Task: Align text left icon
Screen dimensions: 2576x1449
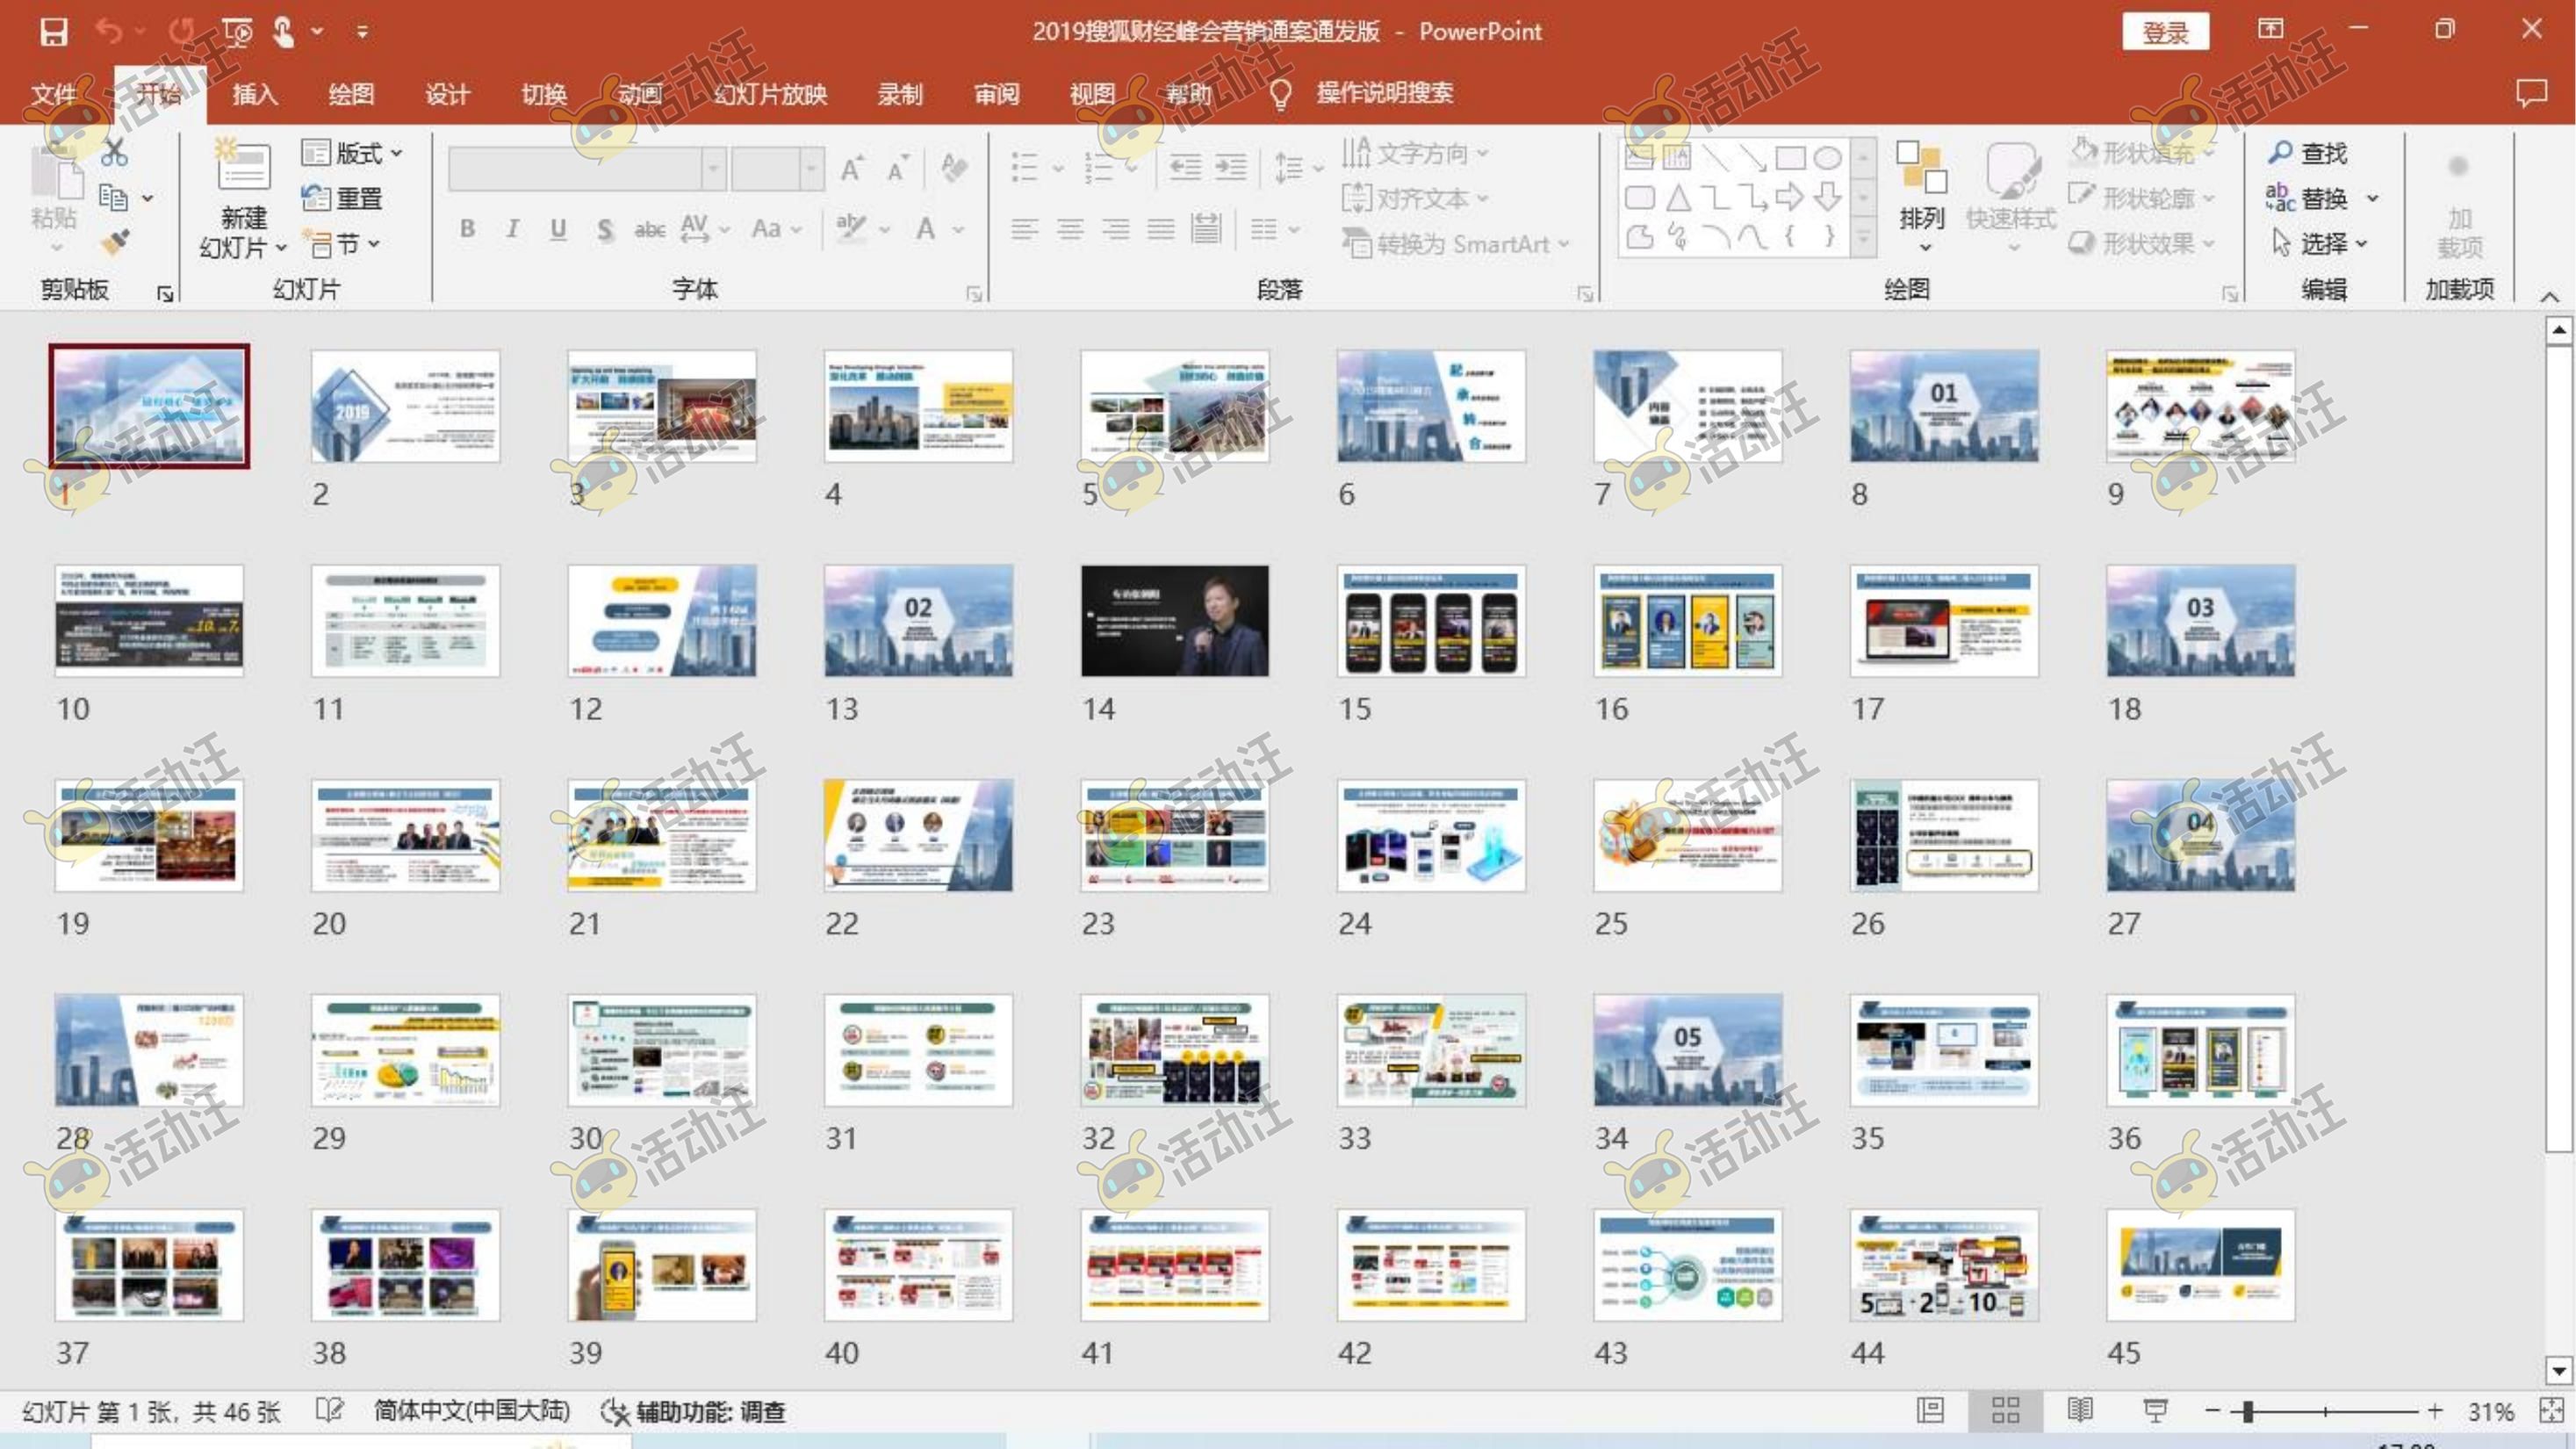Action: tap(1024, 230)
